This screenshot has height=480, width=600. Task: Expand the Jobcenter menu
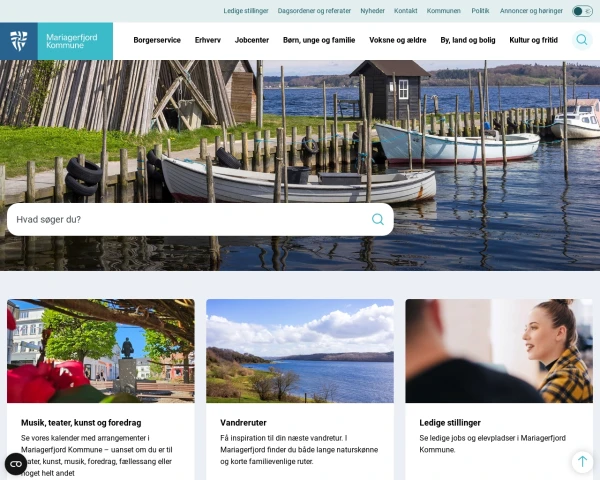[252, 40]
